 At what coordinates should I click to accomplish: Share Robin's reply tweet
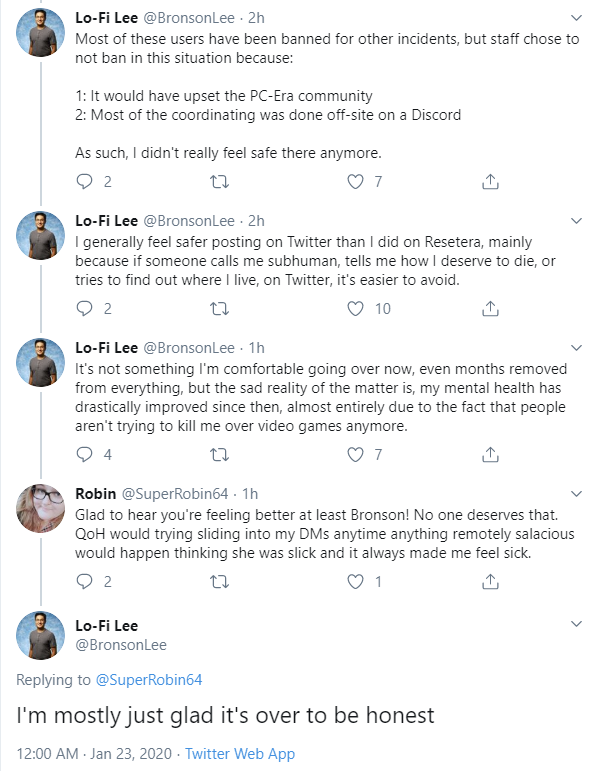(490, 581)
